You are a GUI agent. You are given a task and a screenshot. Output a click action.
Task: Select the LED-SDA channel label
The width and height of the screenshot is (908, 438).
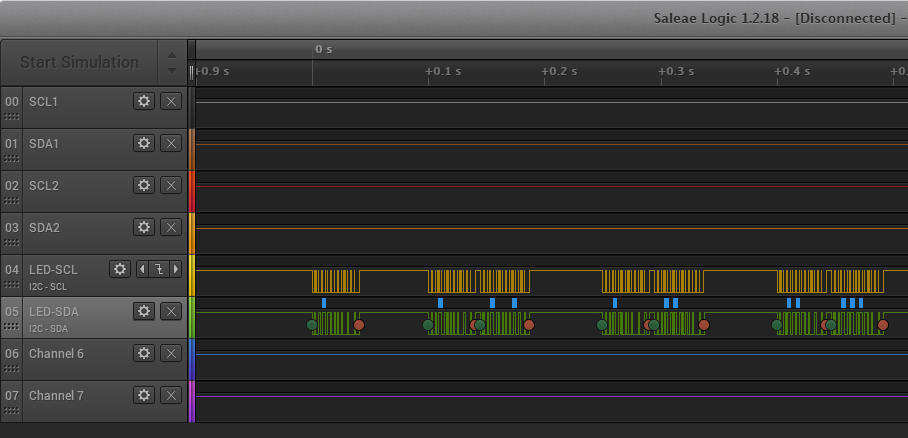point(53,311)
